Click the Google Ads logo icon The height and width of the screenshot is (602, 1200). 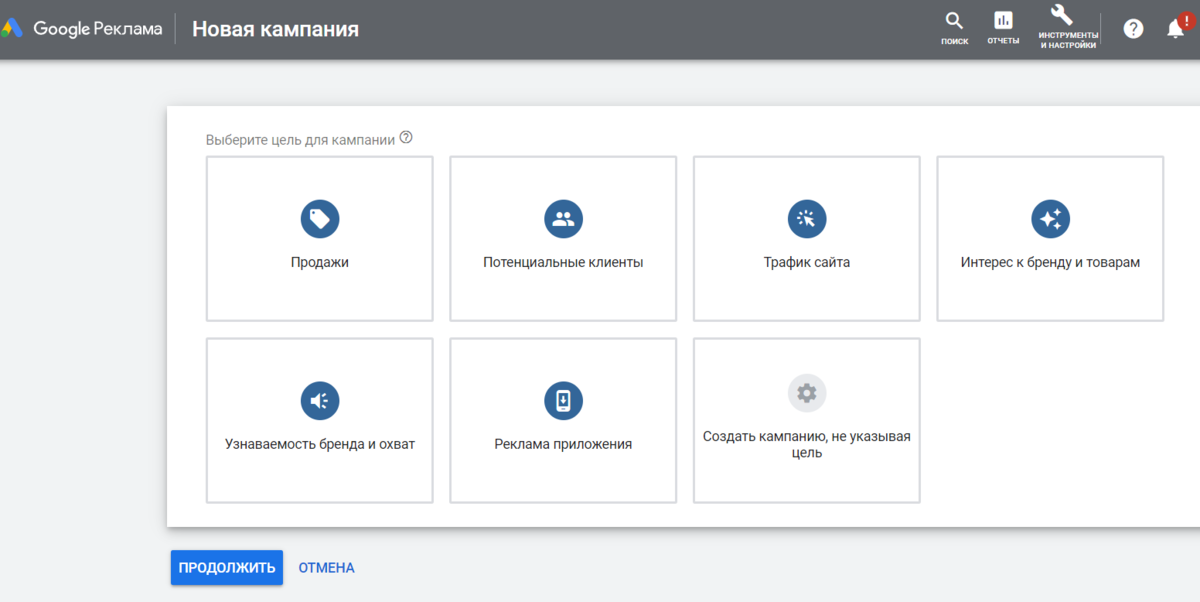(11, 29)
